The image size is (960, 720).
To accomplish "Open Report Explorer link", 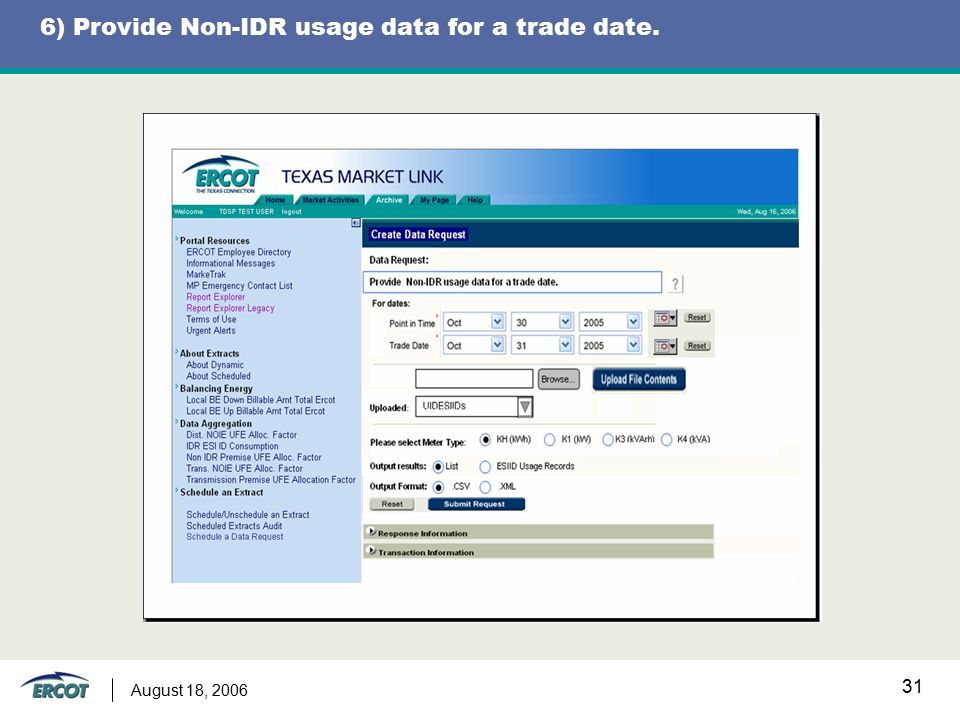I will 216,297.
